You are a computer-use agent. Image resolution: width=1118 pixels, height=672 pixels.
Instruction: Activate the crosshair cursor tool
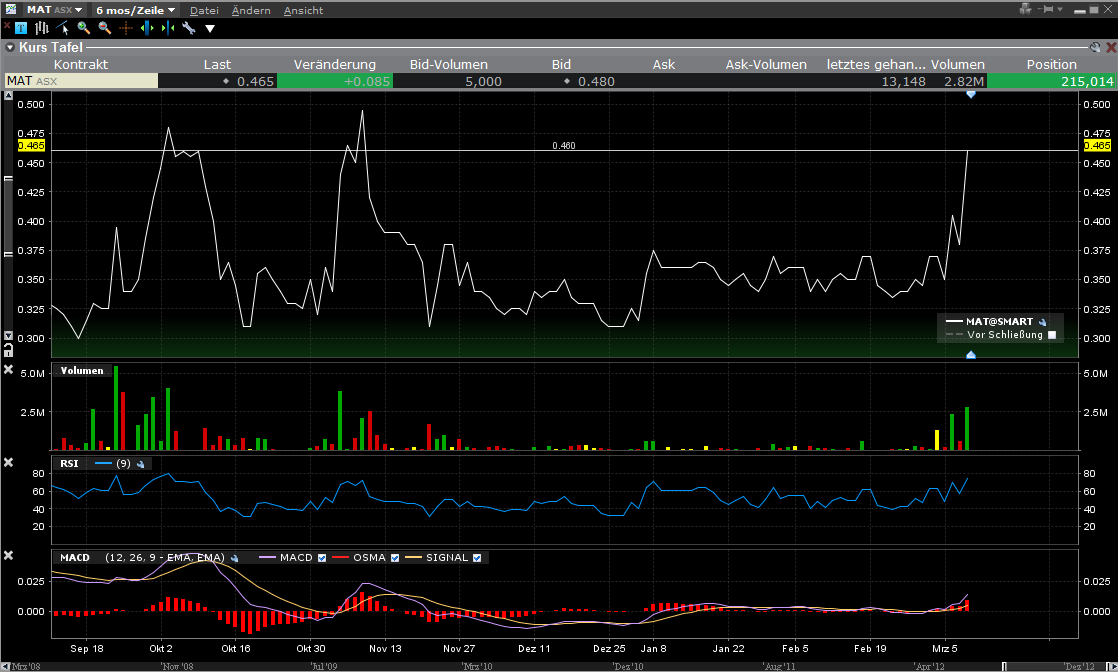[x=126, y=28]
